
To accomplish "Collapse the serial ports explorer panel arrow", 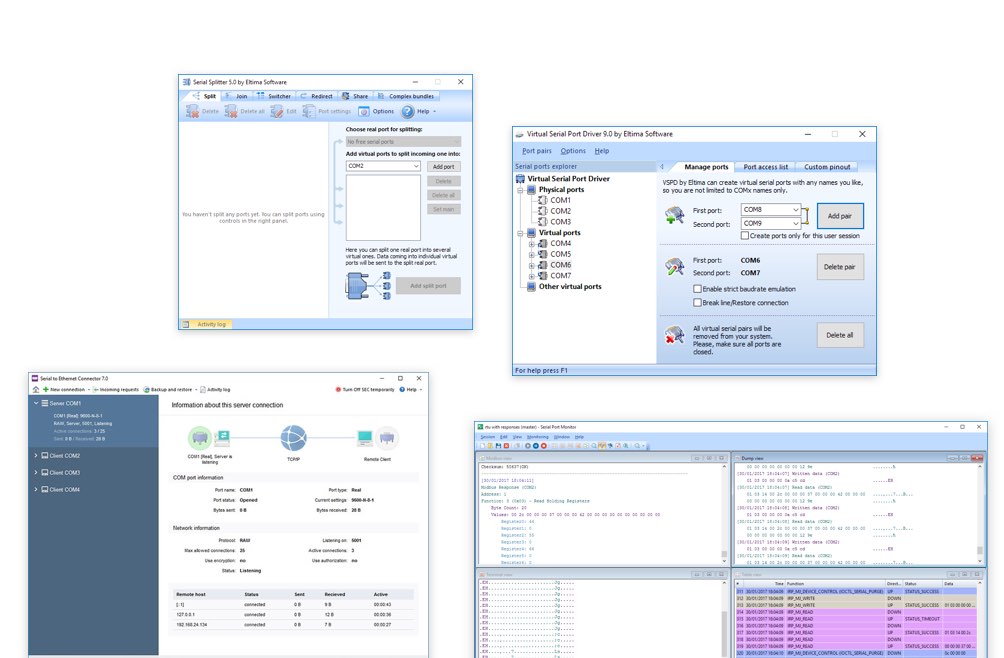I will (662, 166).
